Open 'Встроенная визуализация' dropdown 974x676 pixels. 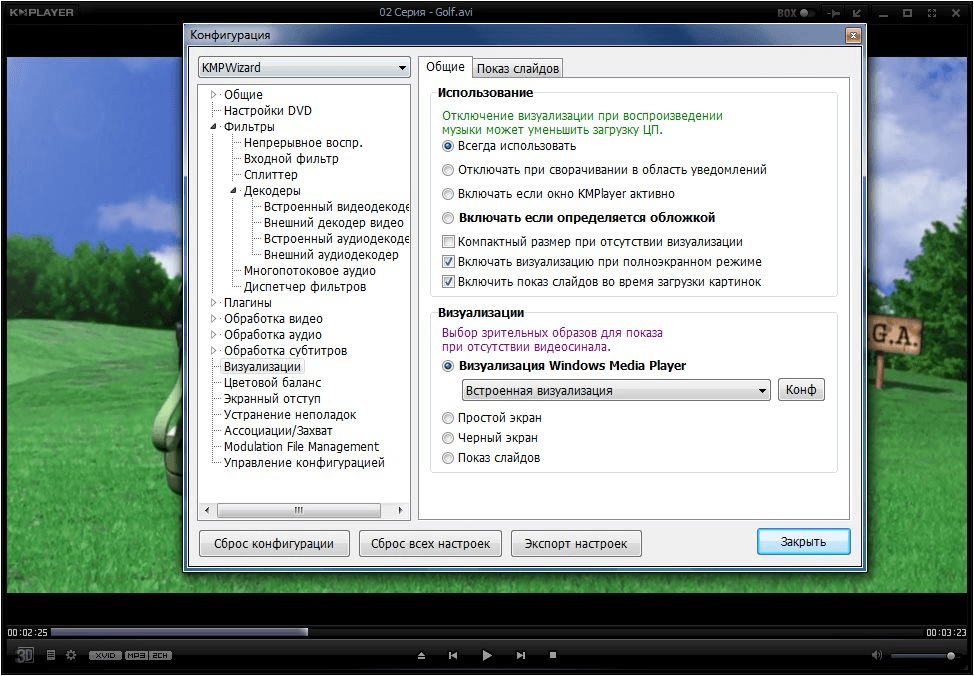pyautogui.click(x=616, y=390)
